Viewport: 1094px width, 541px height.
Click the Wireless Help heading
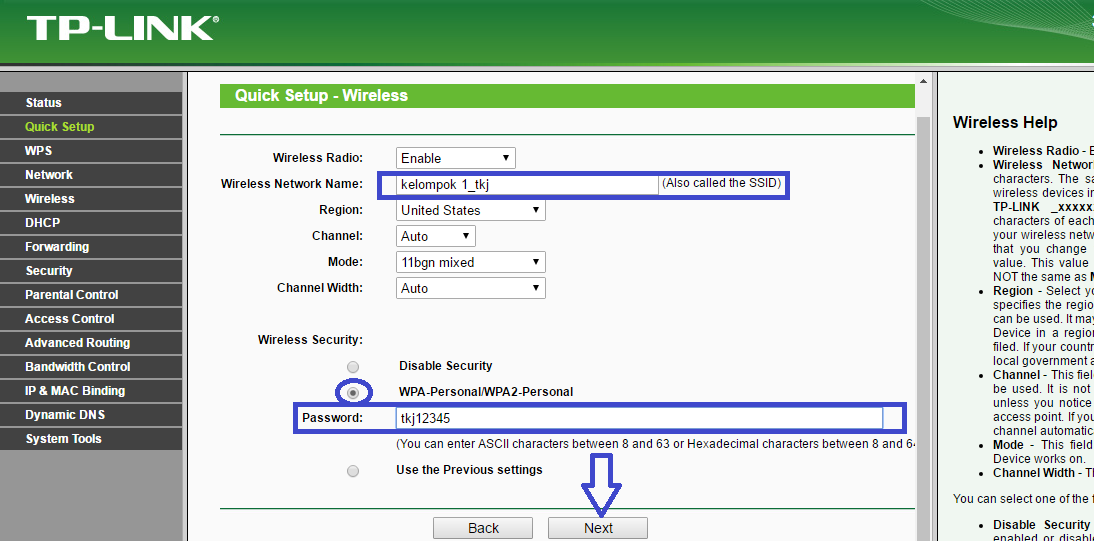tap(1005, 122)
